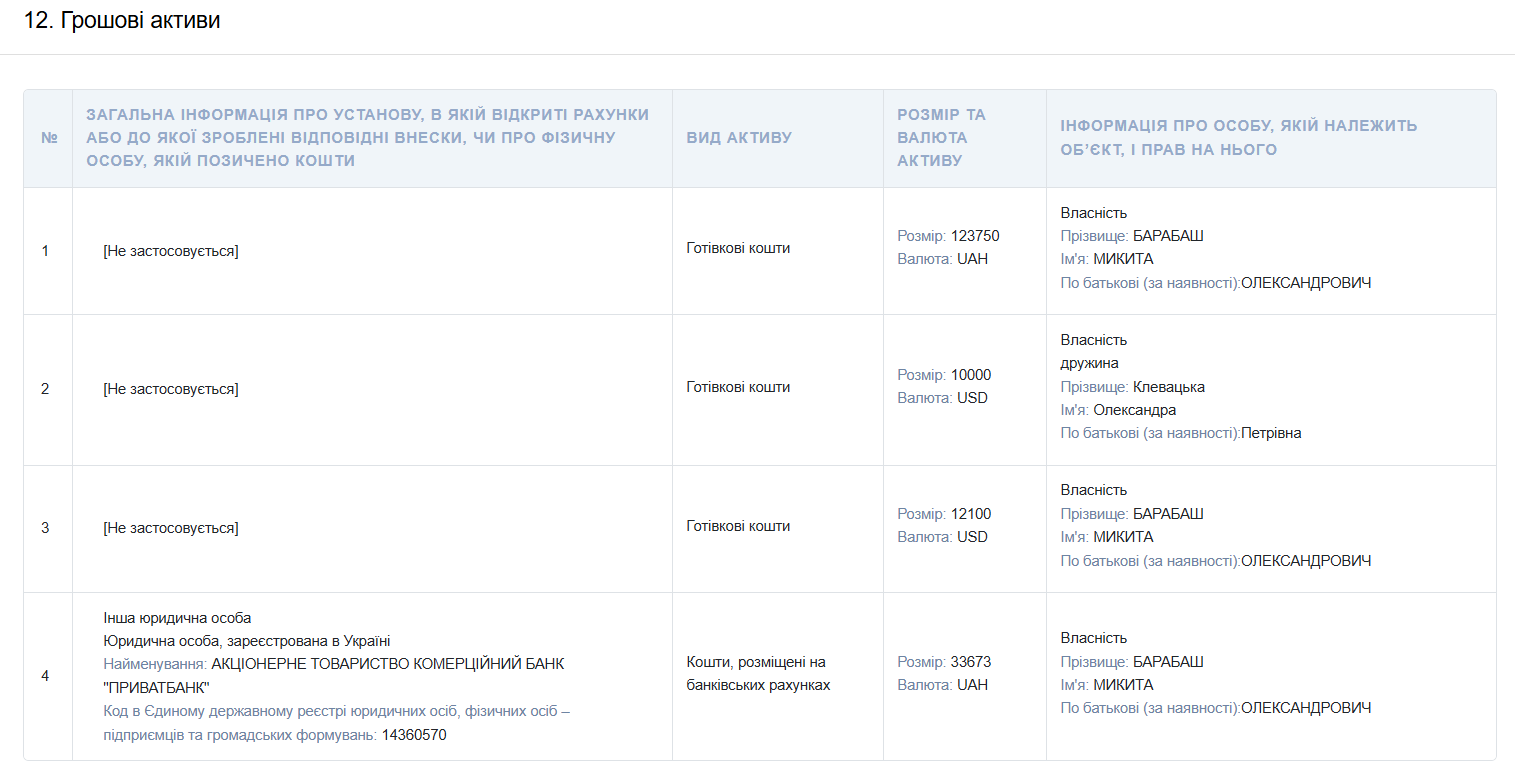Viewport: 1515px width, 776px height.
Task: Click the "дружина" relationship label
Action: click(1089, 363)
